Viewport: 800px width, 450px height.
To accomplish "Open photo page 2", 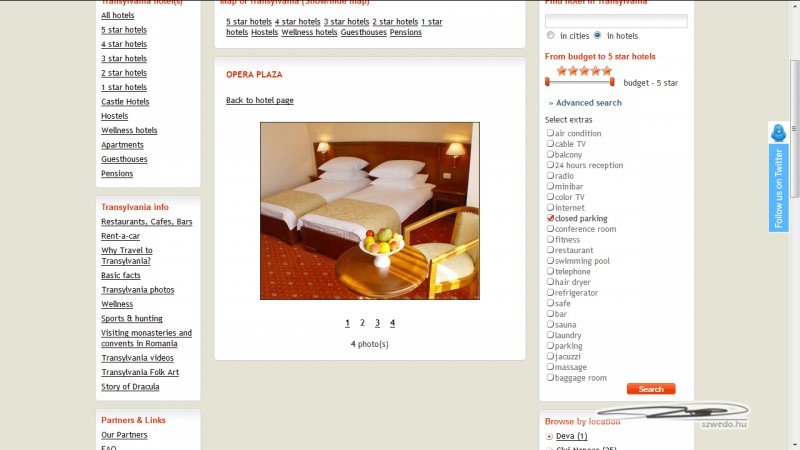I will pyautogui.click(x=362, y=322).
